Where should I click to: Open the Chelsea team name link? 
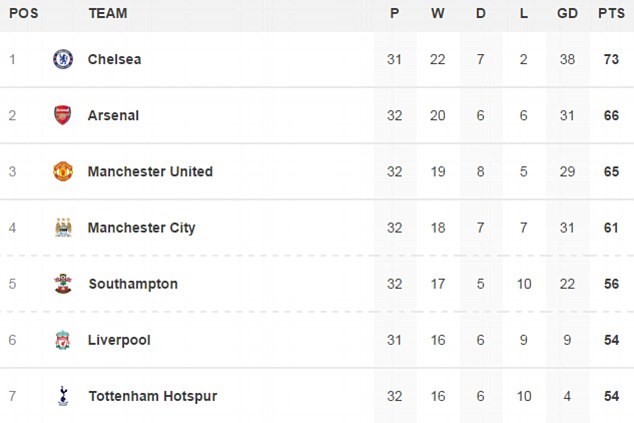(114, 59)
